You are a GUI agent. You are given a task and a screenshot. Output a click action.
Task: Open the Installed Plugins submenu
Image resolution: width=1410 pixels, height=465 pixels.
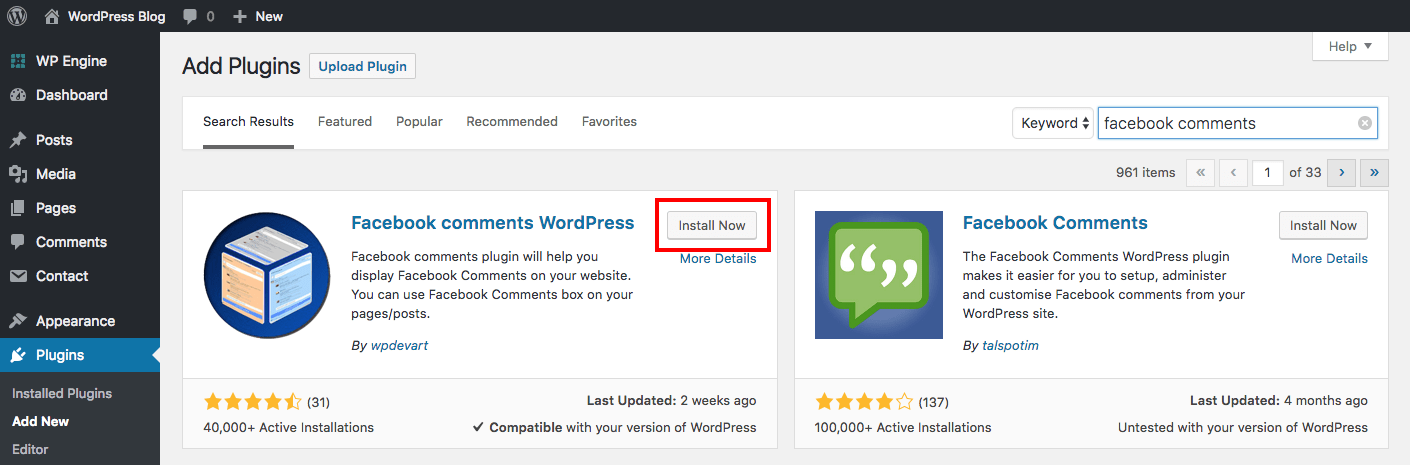coord(62,393)
